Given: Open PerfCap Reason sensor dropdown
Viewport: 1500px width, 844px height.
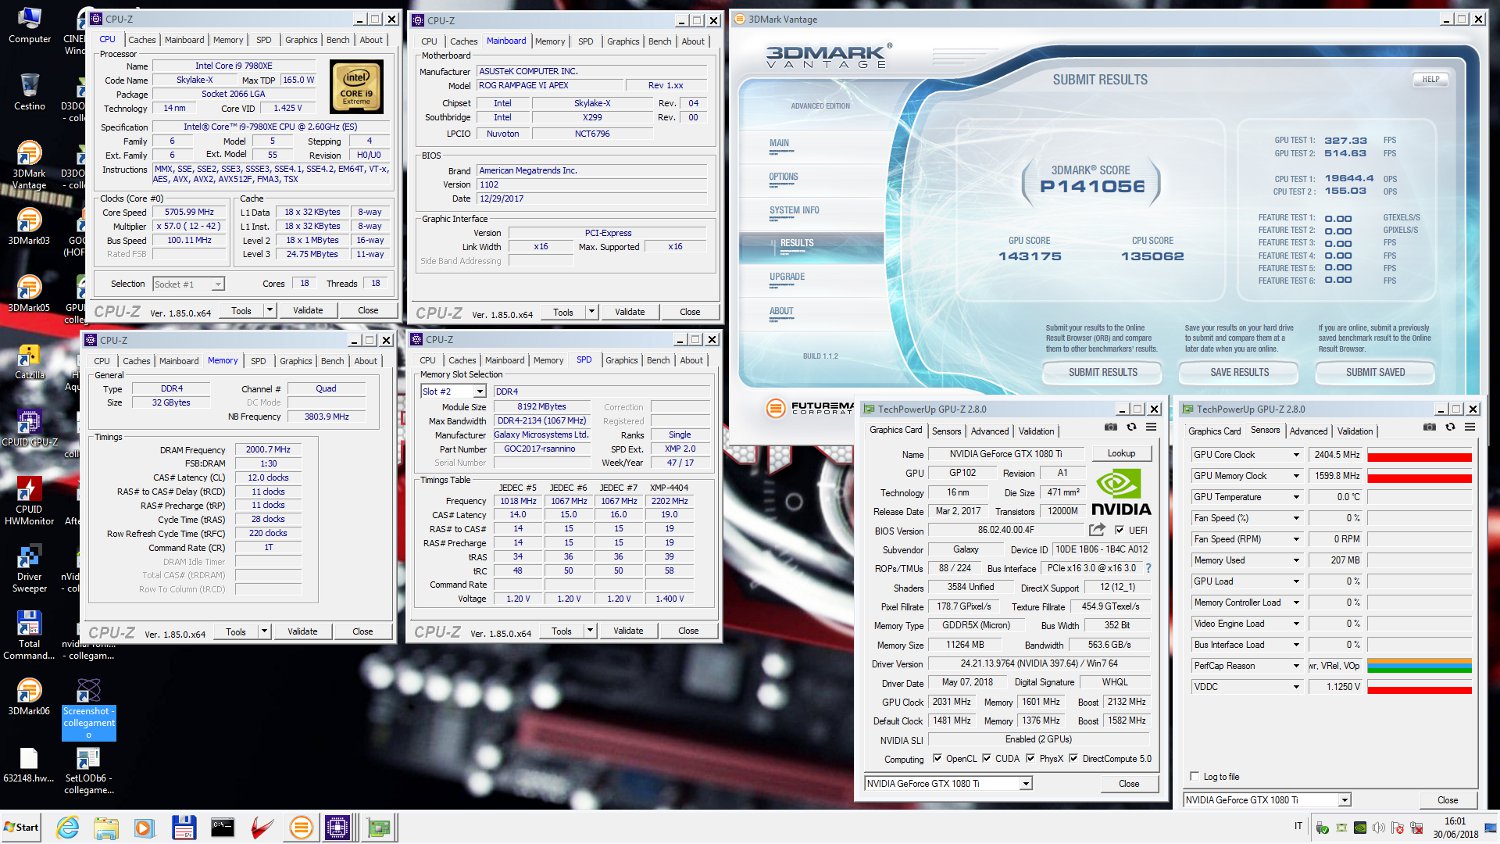Looking at the screenshot, I should pos(1296,666).
